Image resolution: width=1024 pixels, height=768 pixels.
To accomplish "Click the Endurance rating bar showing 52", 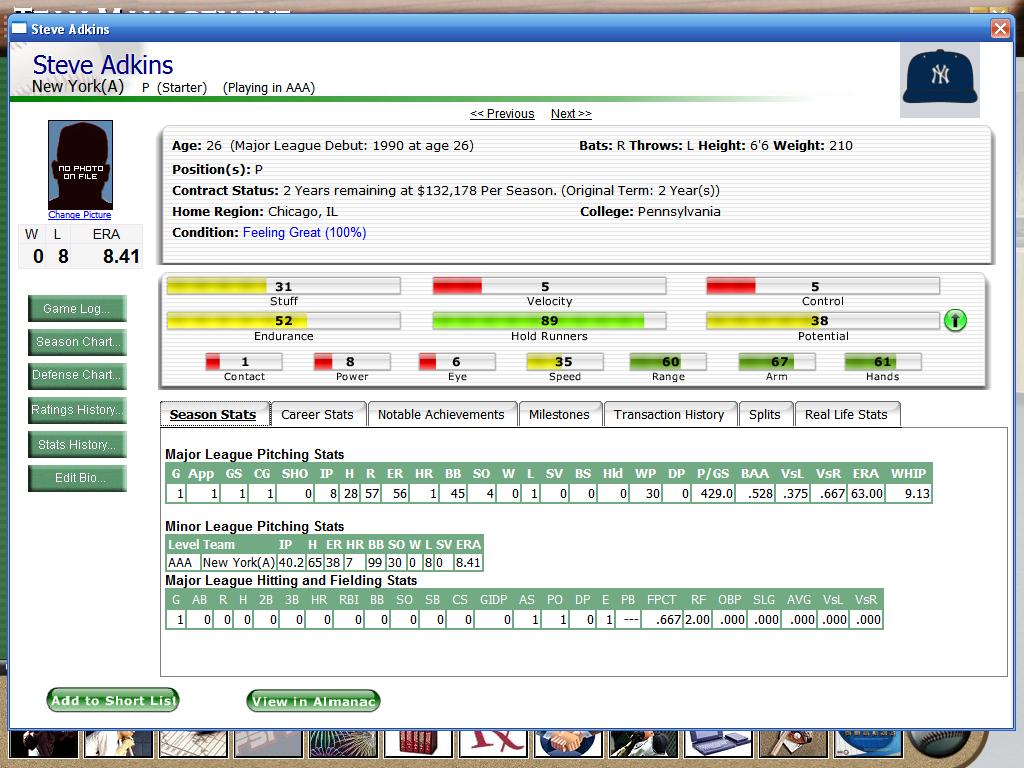I will 283,321.
